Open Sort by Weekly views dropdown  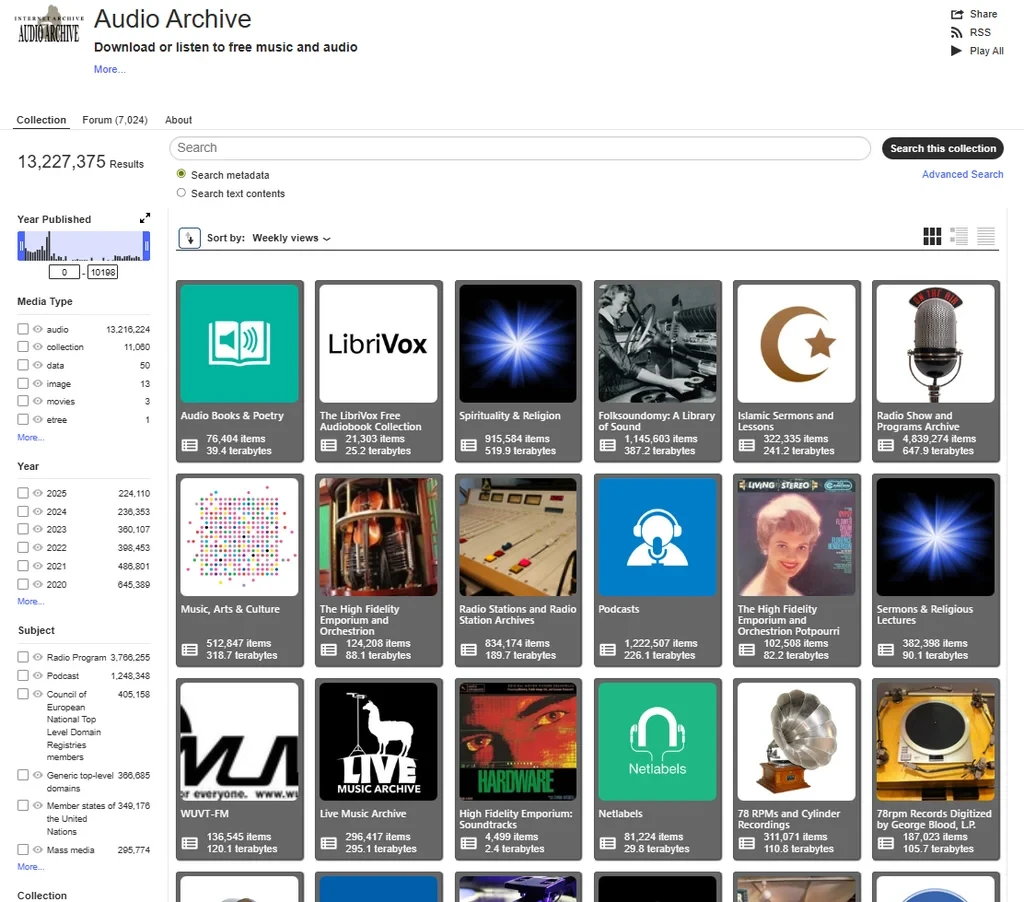tap(291, 238)
